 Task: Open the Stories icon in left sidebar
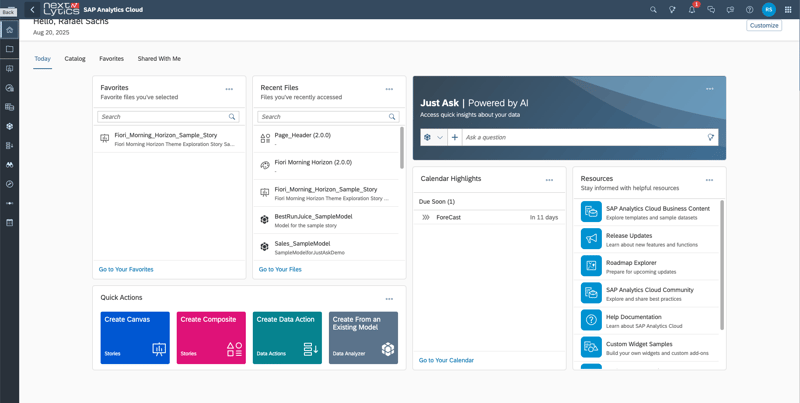coord(9,68)
